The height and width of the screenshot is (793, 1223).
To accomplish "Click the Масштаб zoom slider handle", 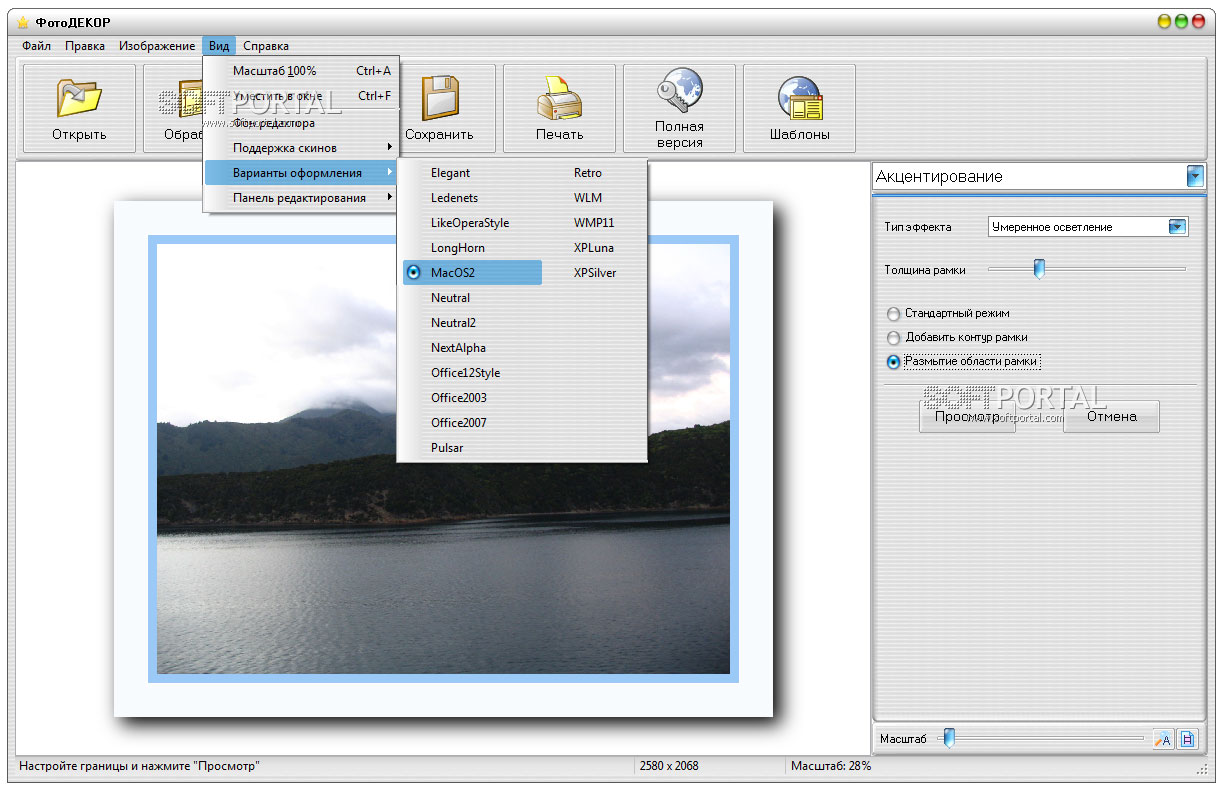I will pyautogui.click(x=949, y=739).
